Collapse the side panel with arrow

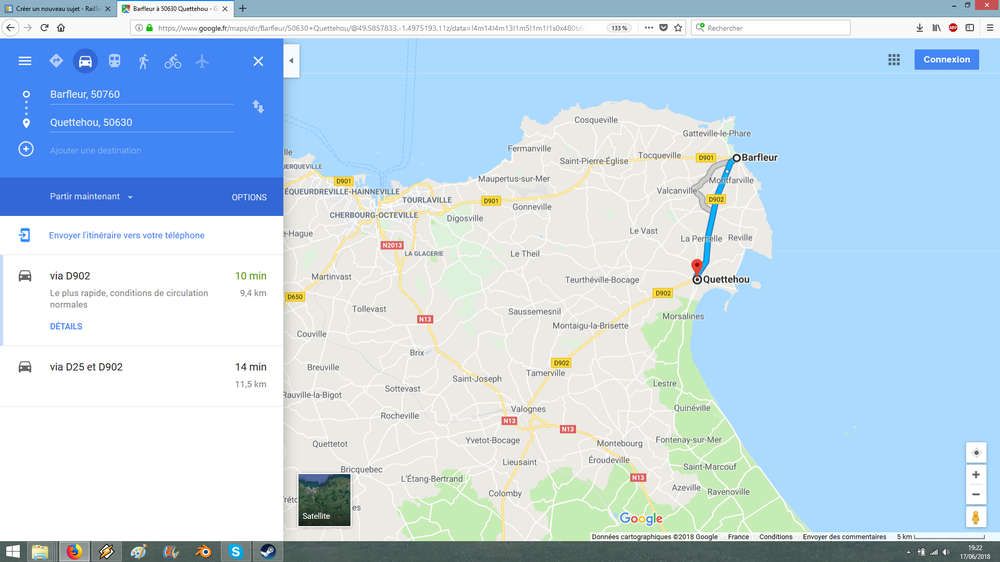click(291, 61)
